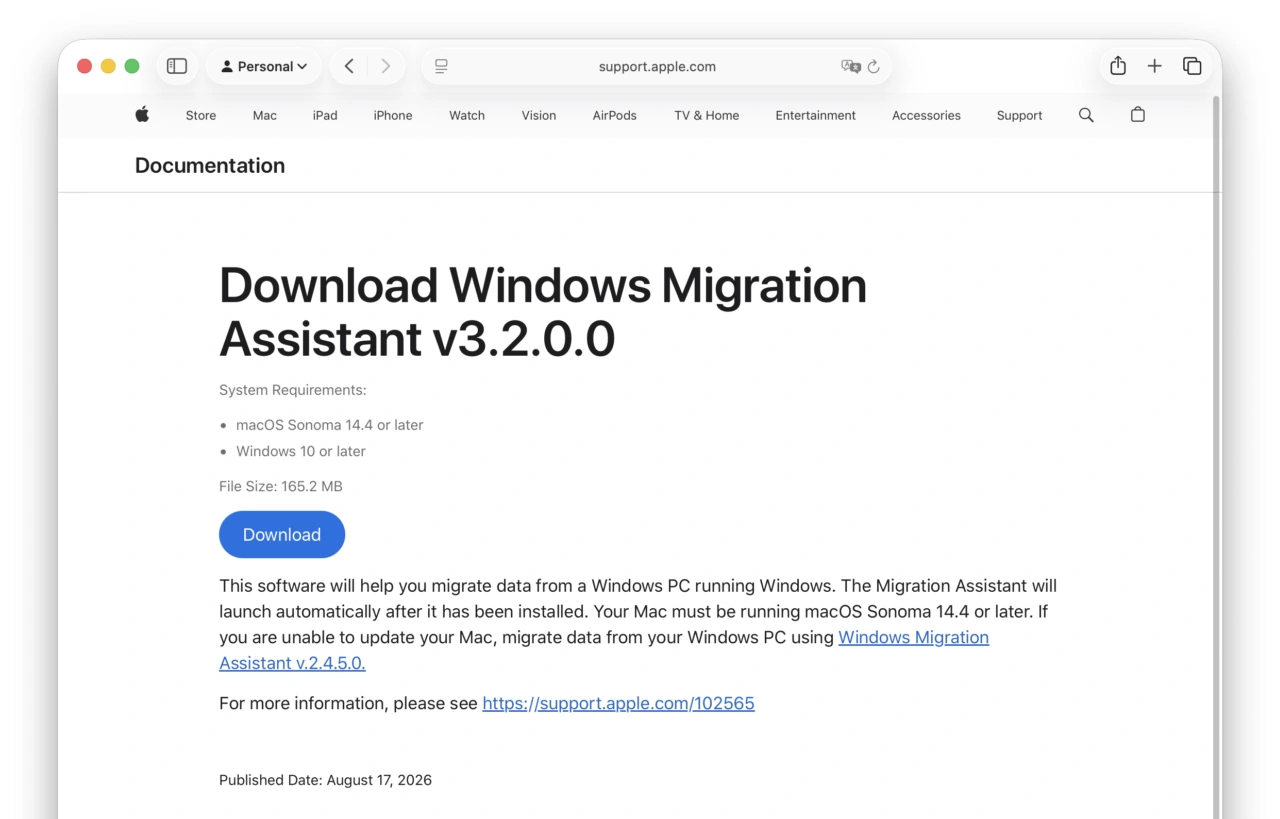Image resolution: width=1280 pixels, height=819 pixels.
Task: Click the 'Published Date: August 17, 2026' text
Action: (x=325, y=780)
